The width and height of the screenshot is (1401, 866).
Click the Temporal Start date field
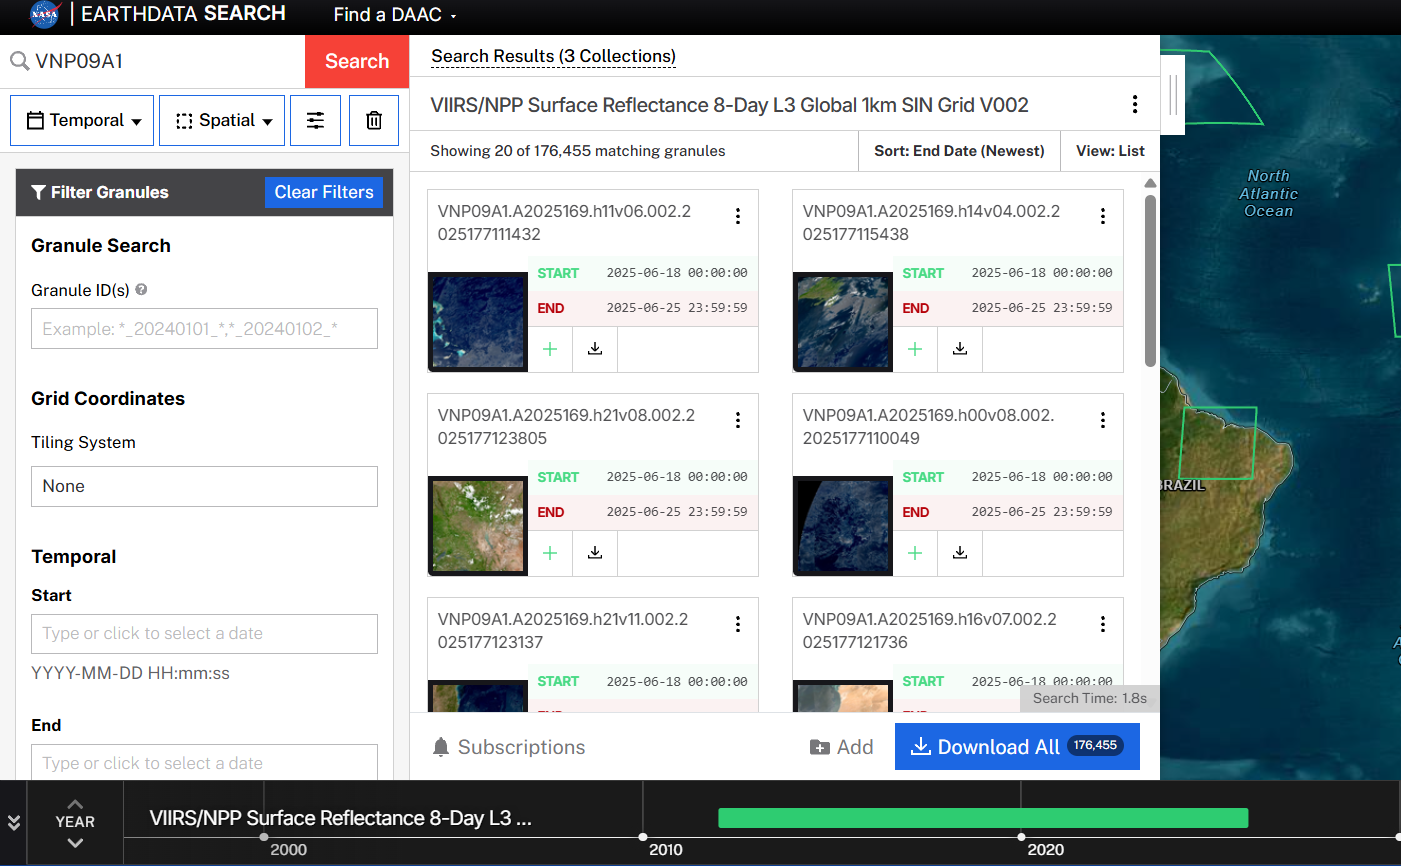(x=204, y=634)
